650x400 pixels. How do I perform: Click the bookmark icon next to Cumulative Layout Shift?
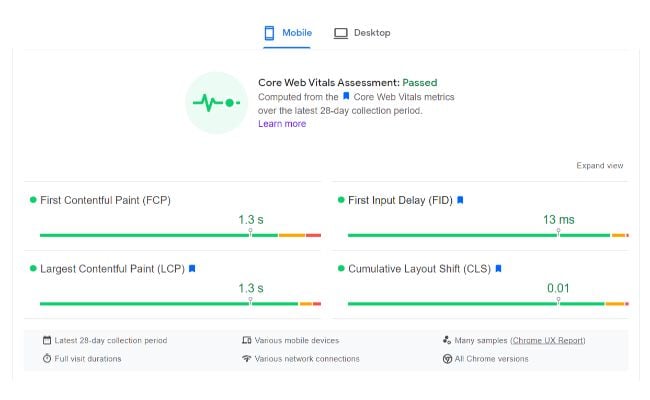pyautogui.click(x=498, y=269)
